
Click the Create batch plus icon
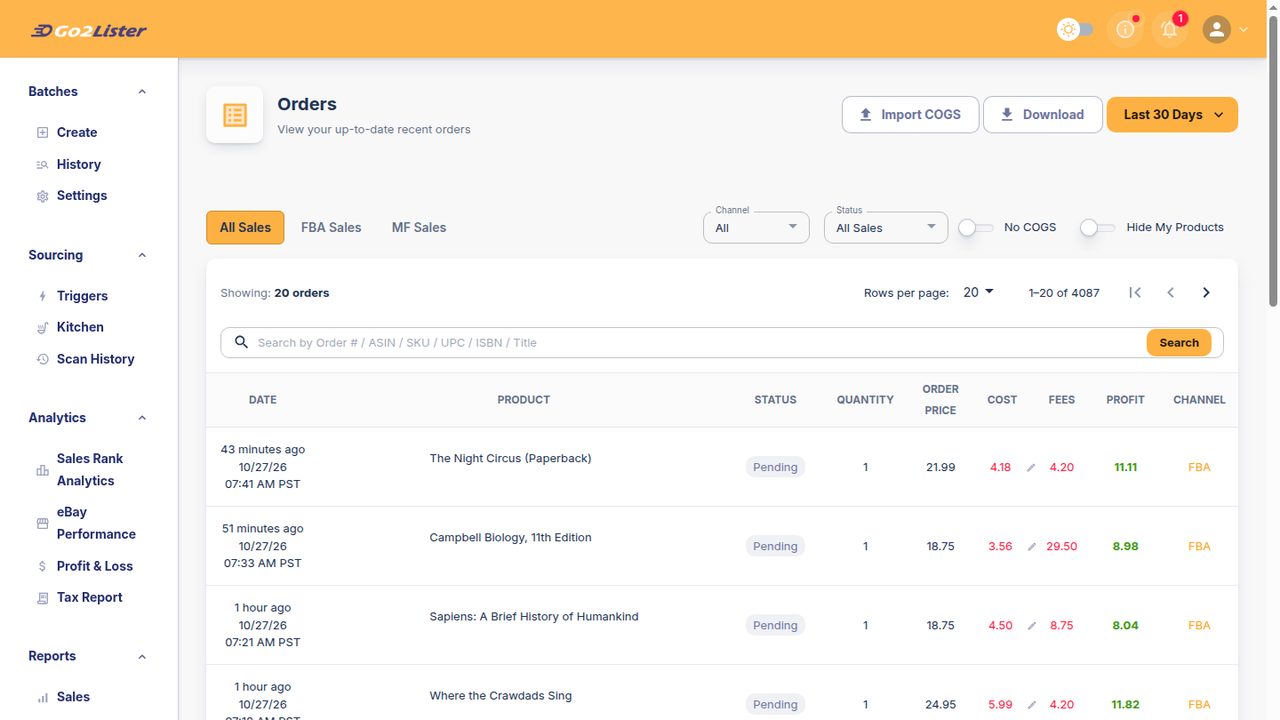click(x=42, y=133)
